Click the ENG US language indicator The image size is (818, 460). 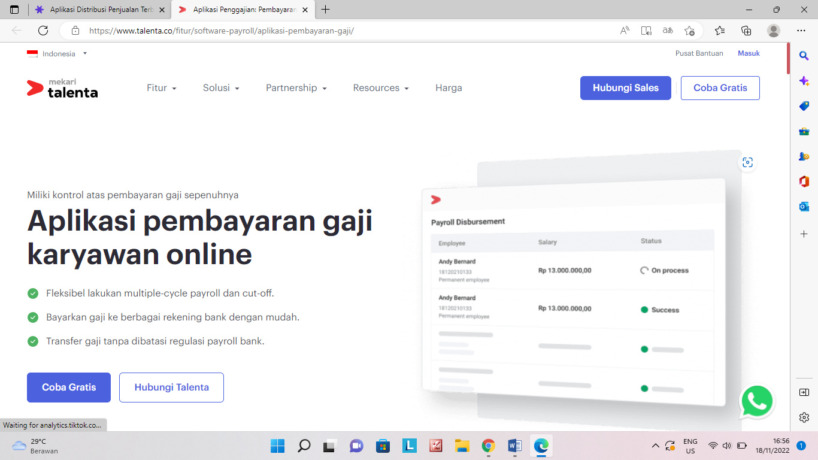coord(690,446)
